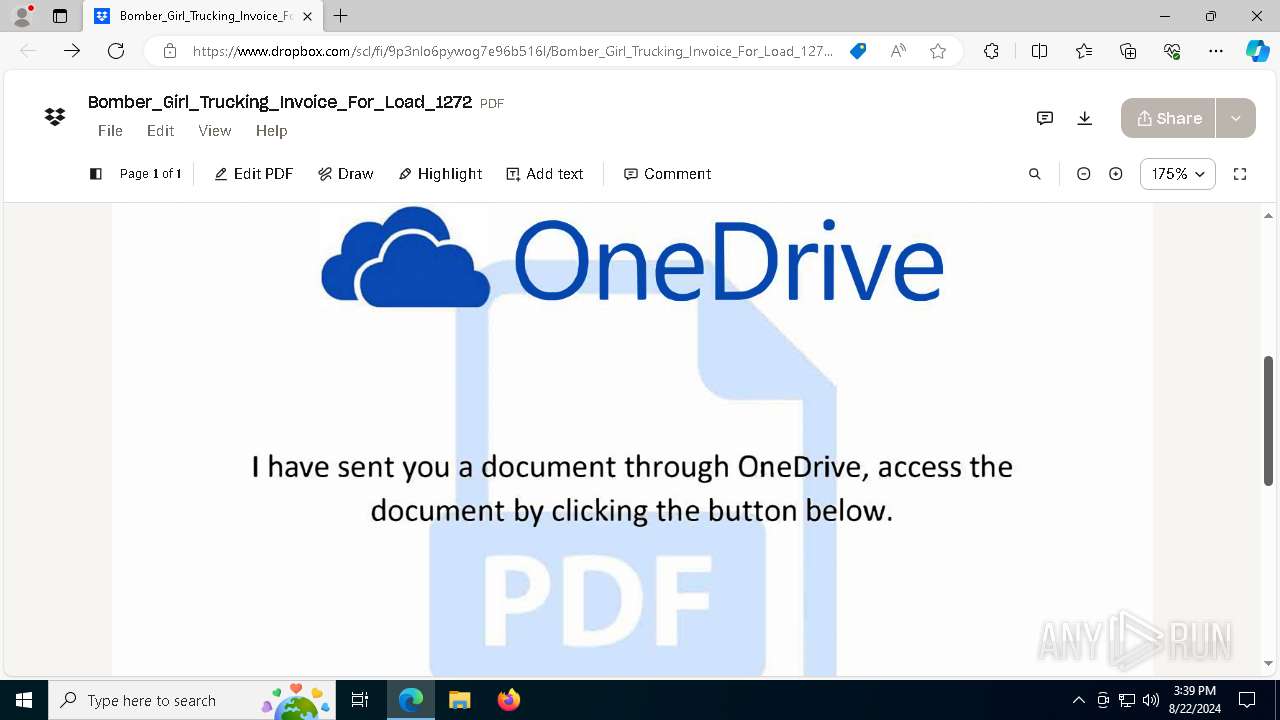1280x720 pixels.
Task: Zoom in with the plus icon
Action: 1116,174
